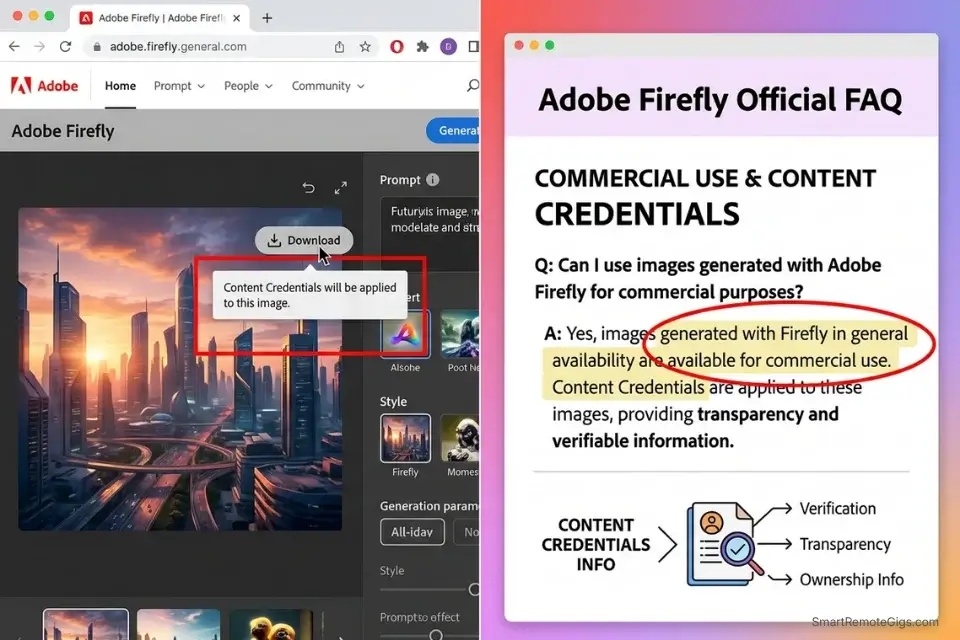Select the second sky thumbnail in filmstrip
Image resolution: width=960 pixels, height=640 pixels.
[178, 624]
